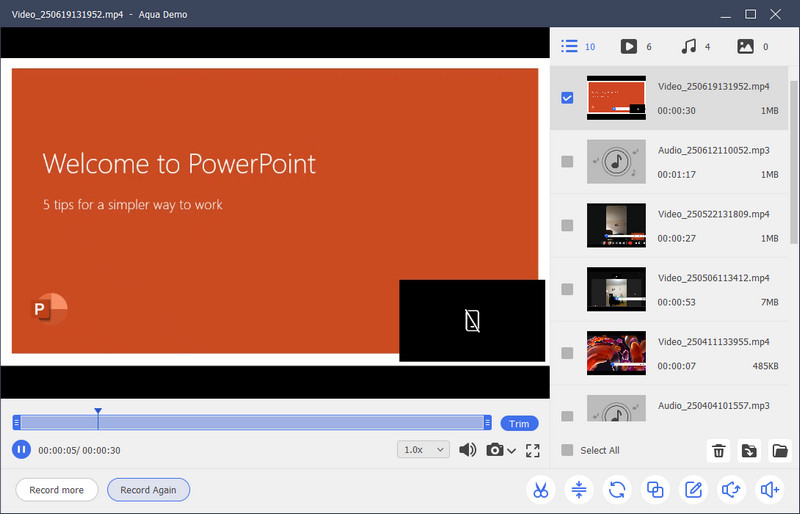The height and width of the screenshot is (514, 800).
Task: Open the merge files tool
Action: tap(655, 490)
